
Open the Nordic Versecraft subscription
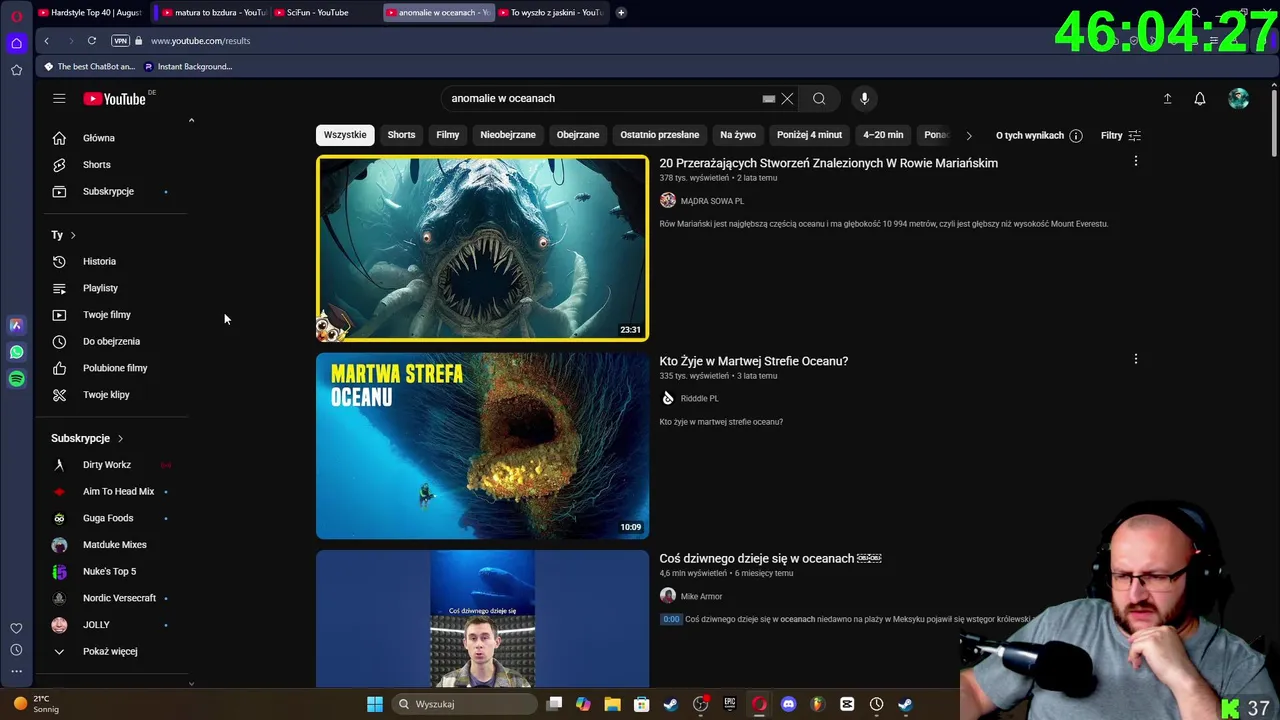tap(118, 598)
